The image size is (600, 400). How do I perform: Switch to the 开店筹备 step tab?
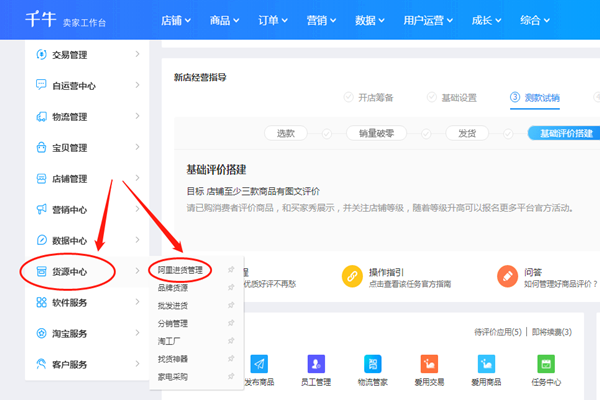click(368, 98)
